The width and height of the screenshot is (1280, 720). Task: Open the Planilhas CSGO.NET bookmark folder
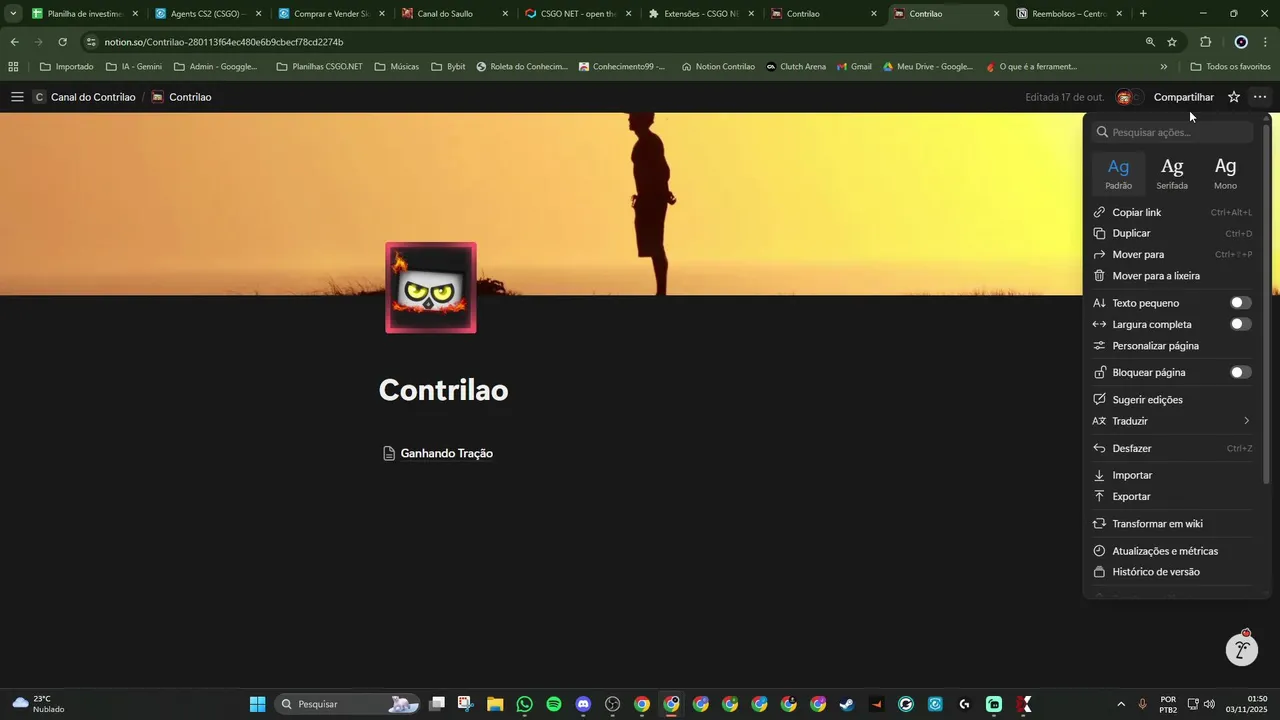318,67
